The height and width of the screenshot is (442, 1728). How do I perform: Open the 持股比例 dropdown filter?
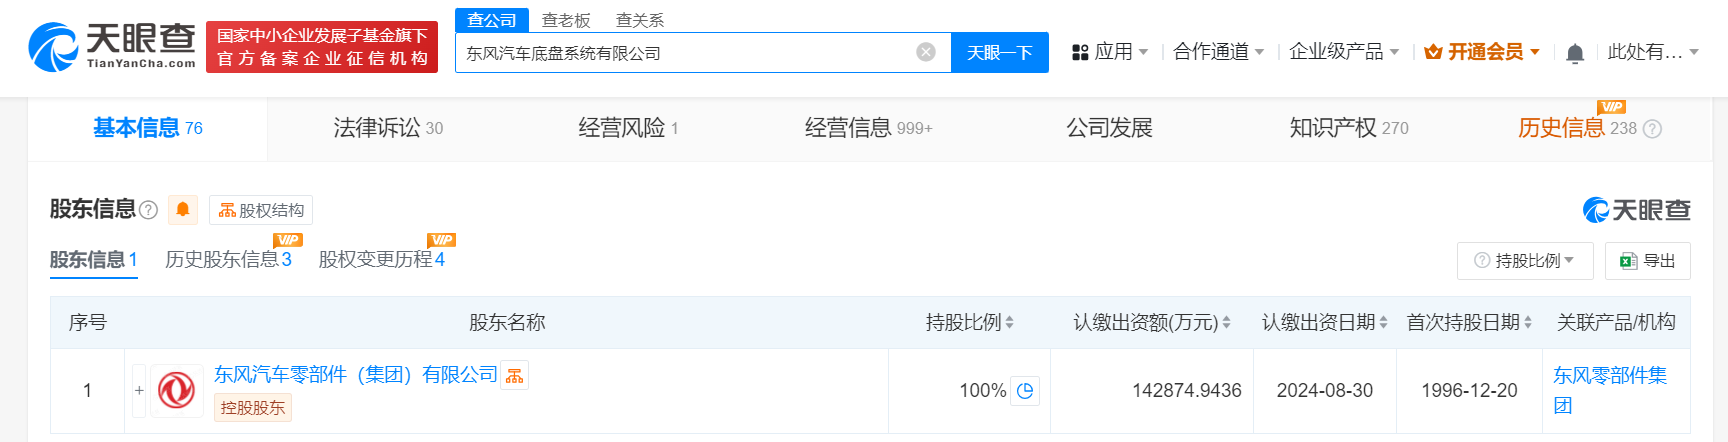click(1525, 260)
